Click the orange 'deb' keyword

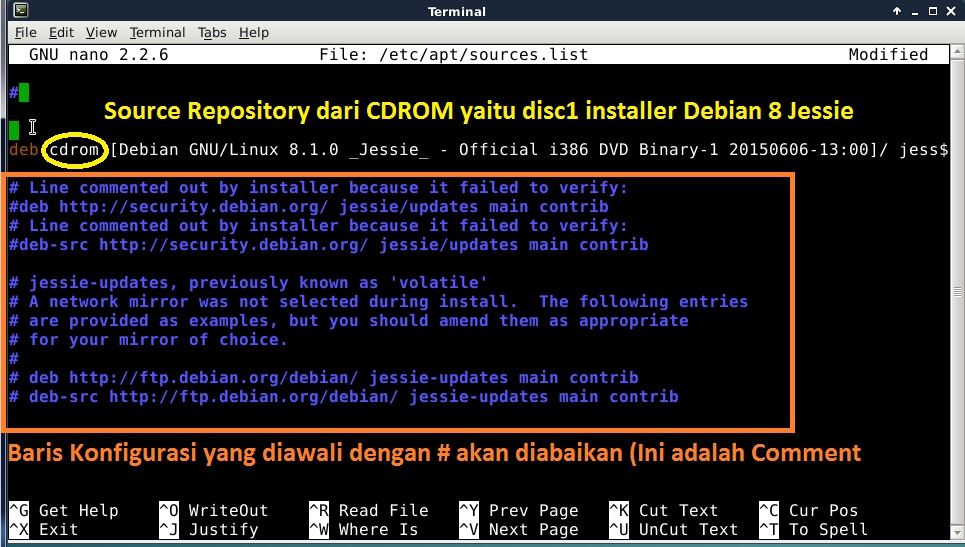click(23, 150)
